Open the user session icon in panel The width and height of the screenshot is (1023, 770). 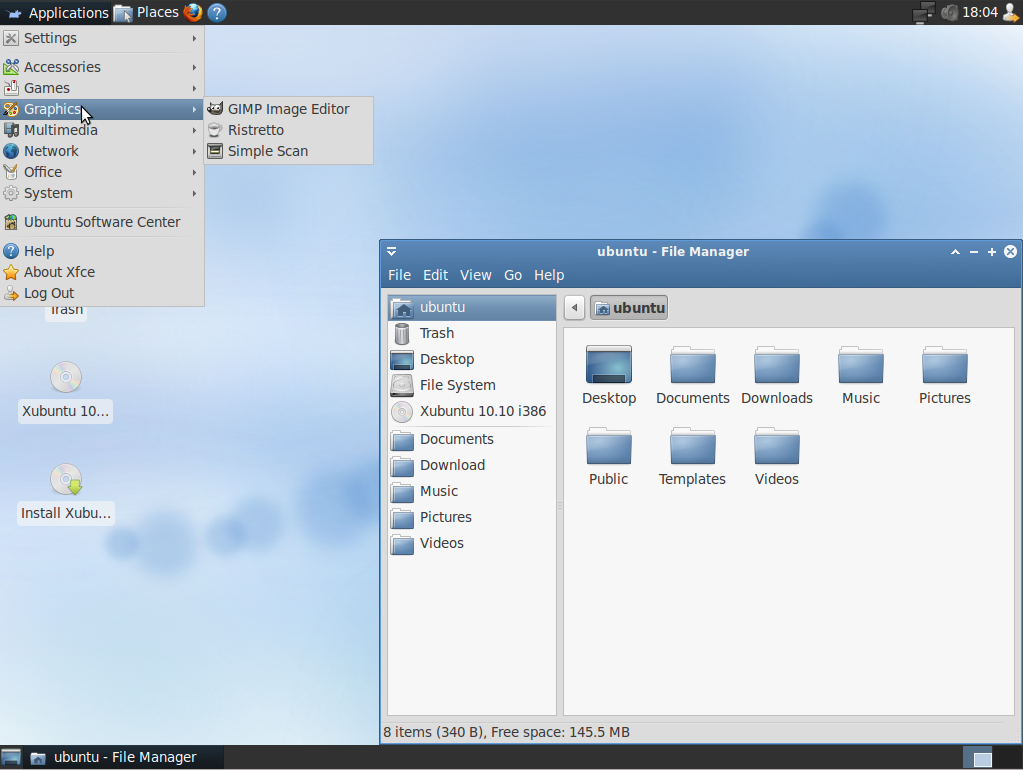1011,12
